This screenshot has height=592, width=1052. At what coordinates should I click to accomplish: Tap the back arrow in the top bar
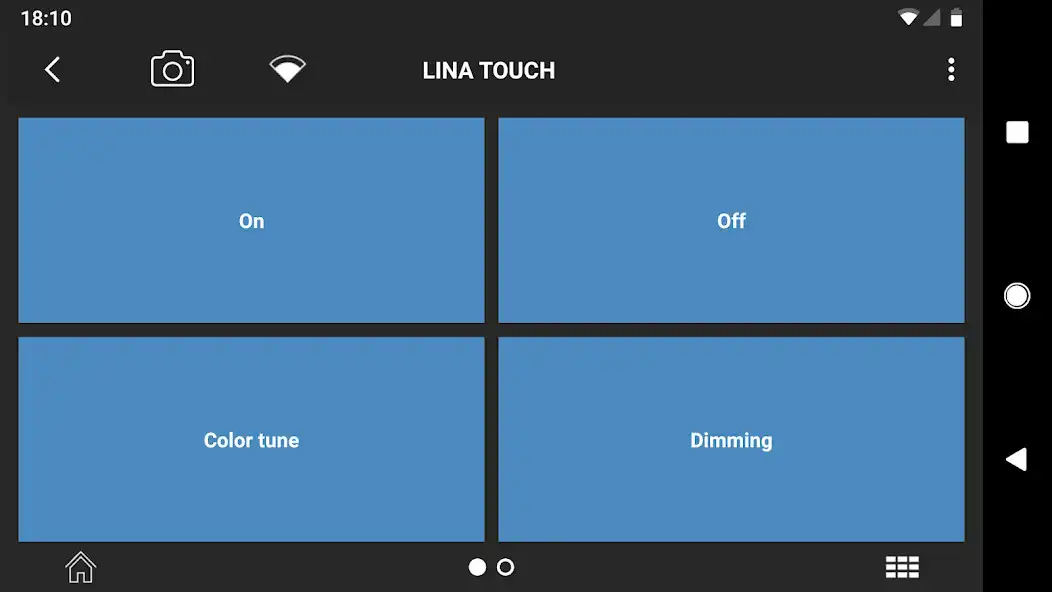[52, 70]
